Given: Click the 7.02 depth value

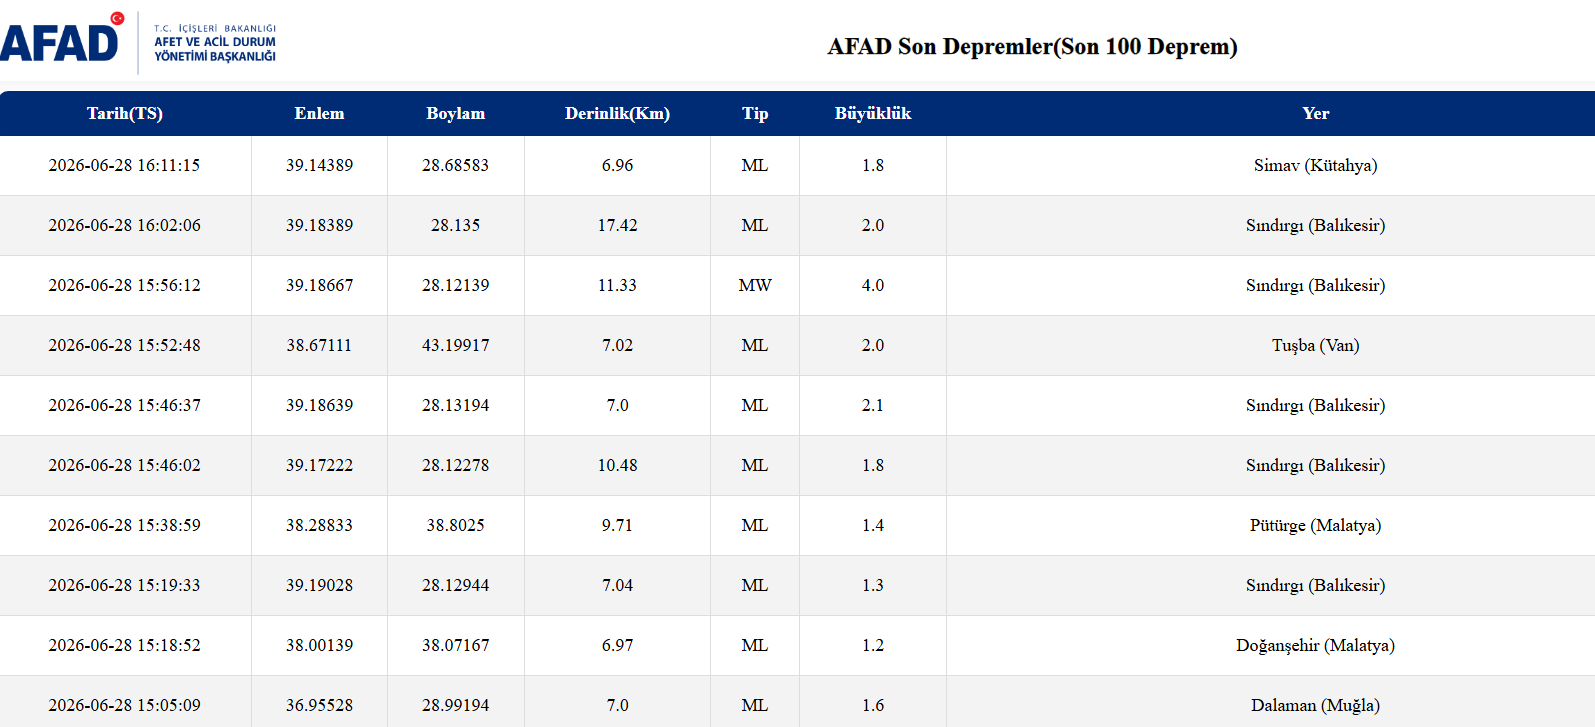Looking at the screenshot, I should click(617, 345).
